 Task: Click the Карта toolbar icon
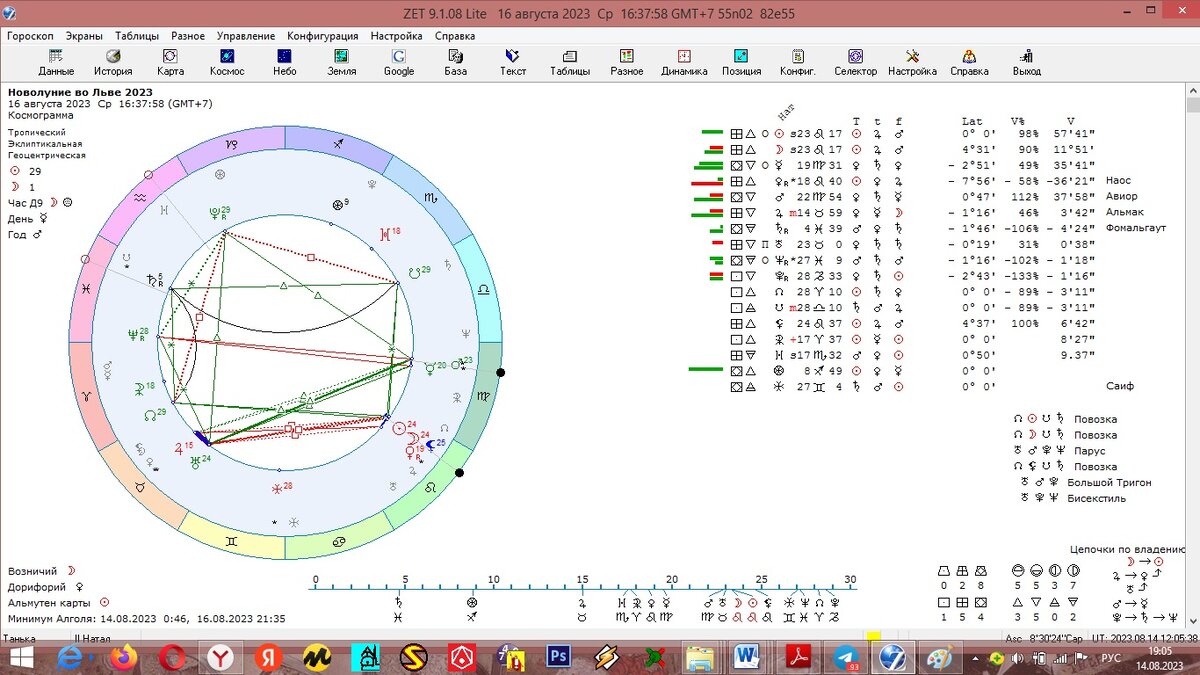click(x=170, y=63)
